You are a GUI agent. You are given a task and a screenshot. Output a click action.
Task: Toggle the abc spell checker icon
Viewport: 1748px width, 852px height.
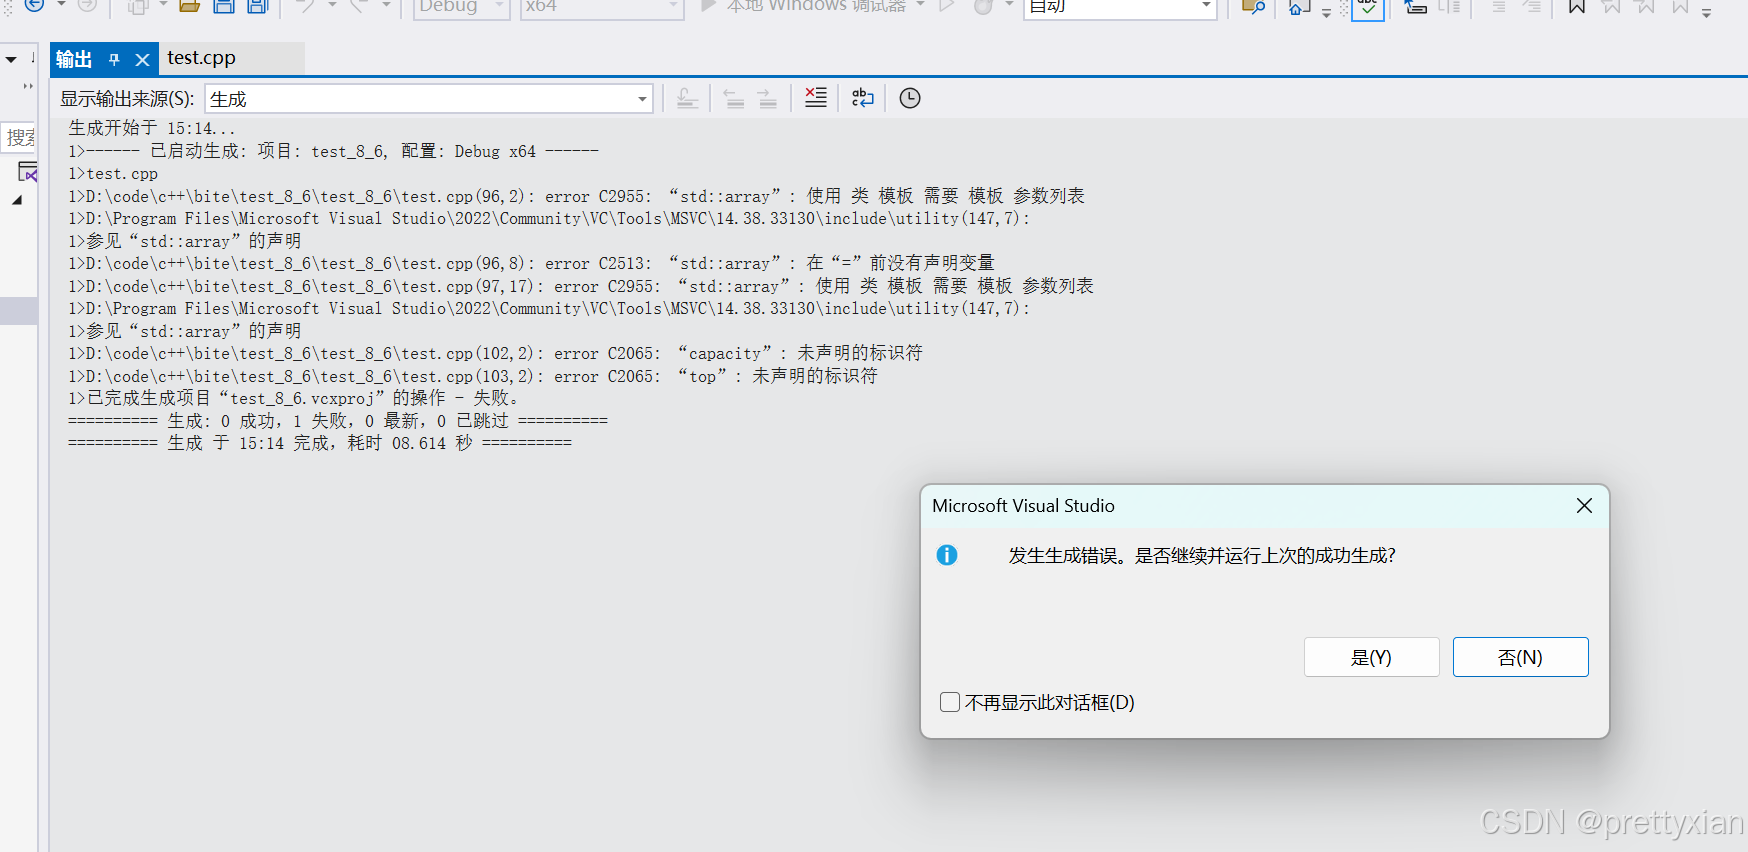(1367, 8)
